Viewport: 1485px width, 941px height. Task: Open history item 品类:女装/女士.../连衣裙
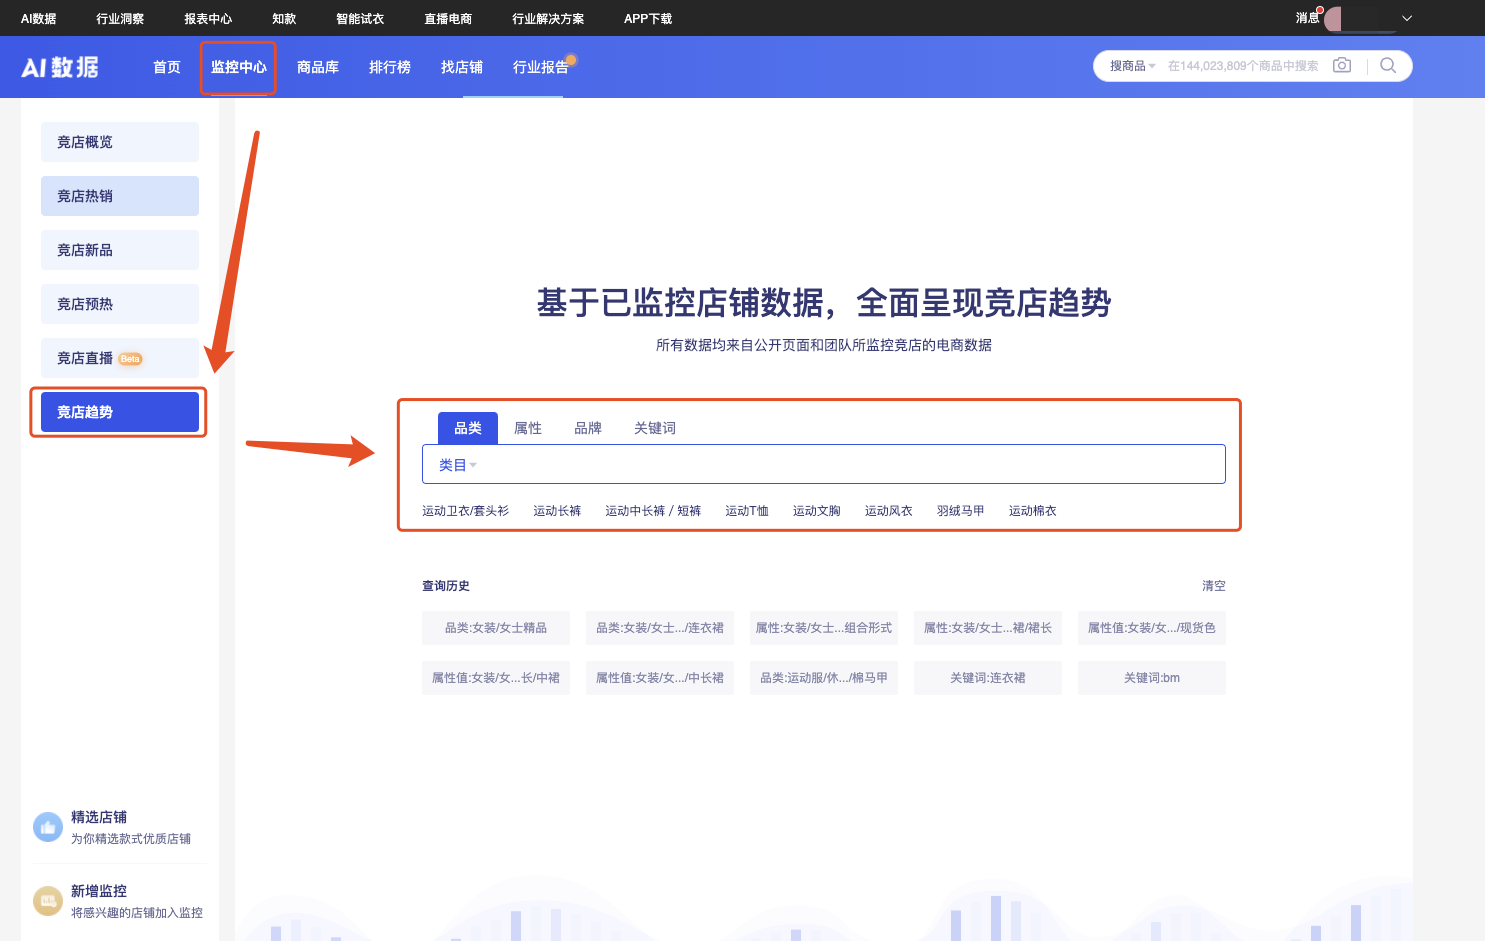pyautogui.click(x=660, y=628)
